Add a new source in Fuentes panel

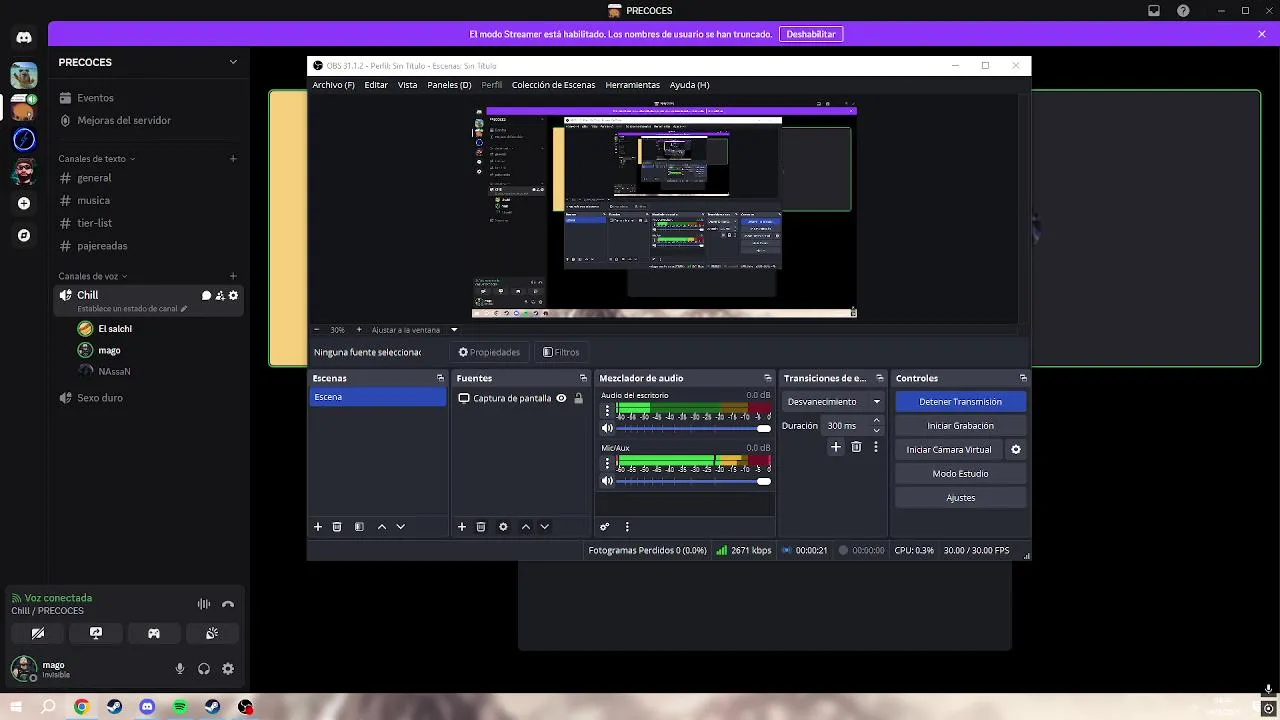[462, 527]
